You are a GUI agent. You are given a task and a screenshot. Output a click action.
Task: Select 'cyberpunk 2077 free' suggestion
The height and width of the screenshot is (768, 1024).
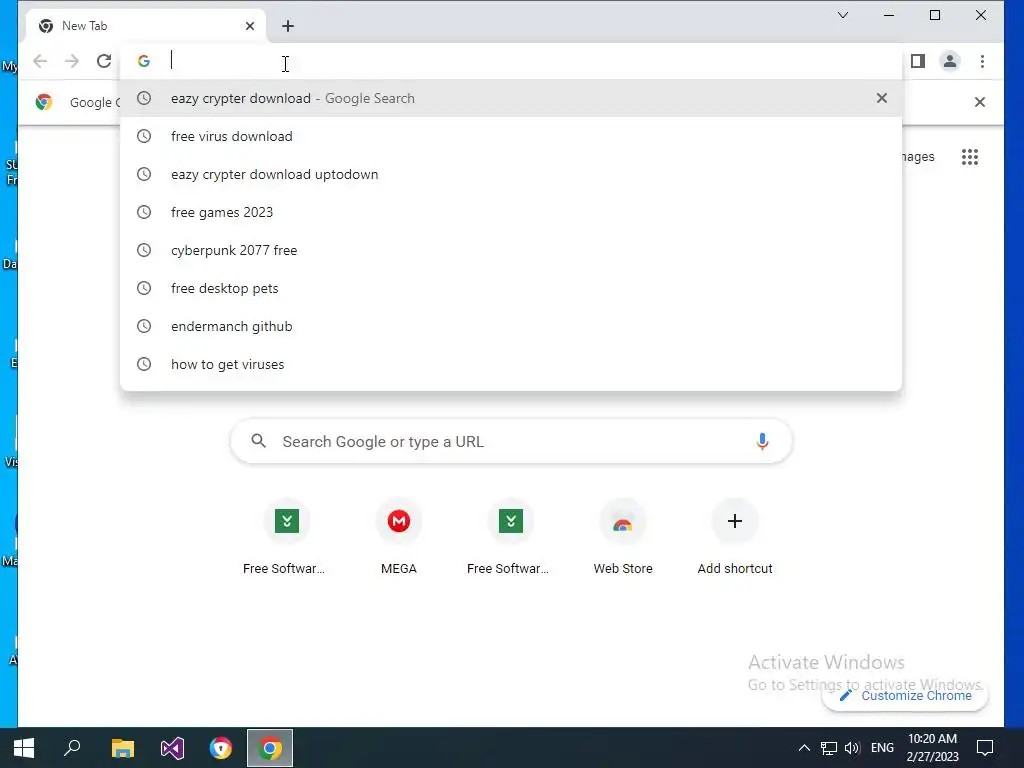click(x=511, y=250)
